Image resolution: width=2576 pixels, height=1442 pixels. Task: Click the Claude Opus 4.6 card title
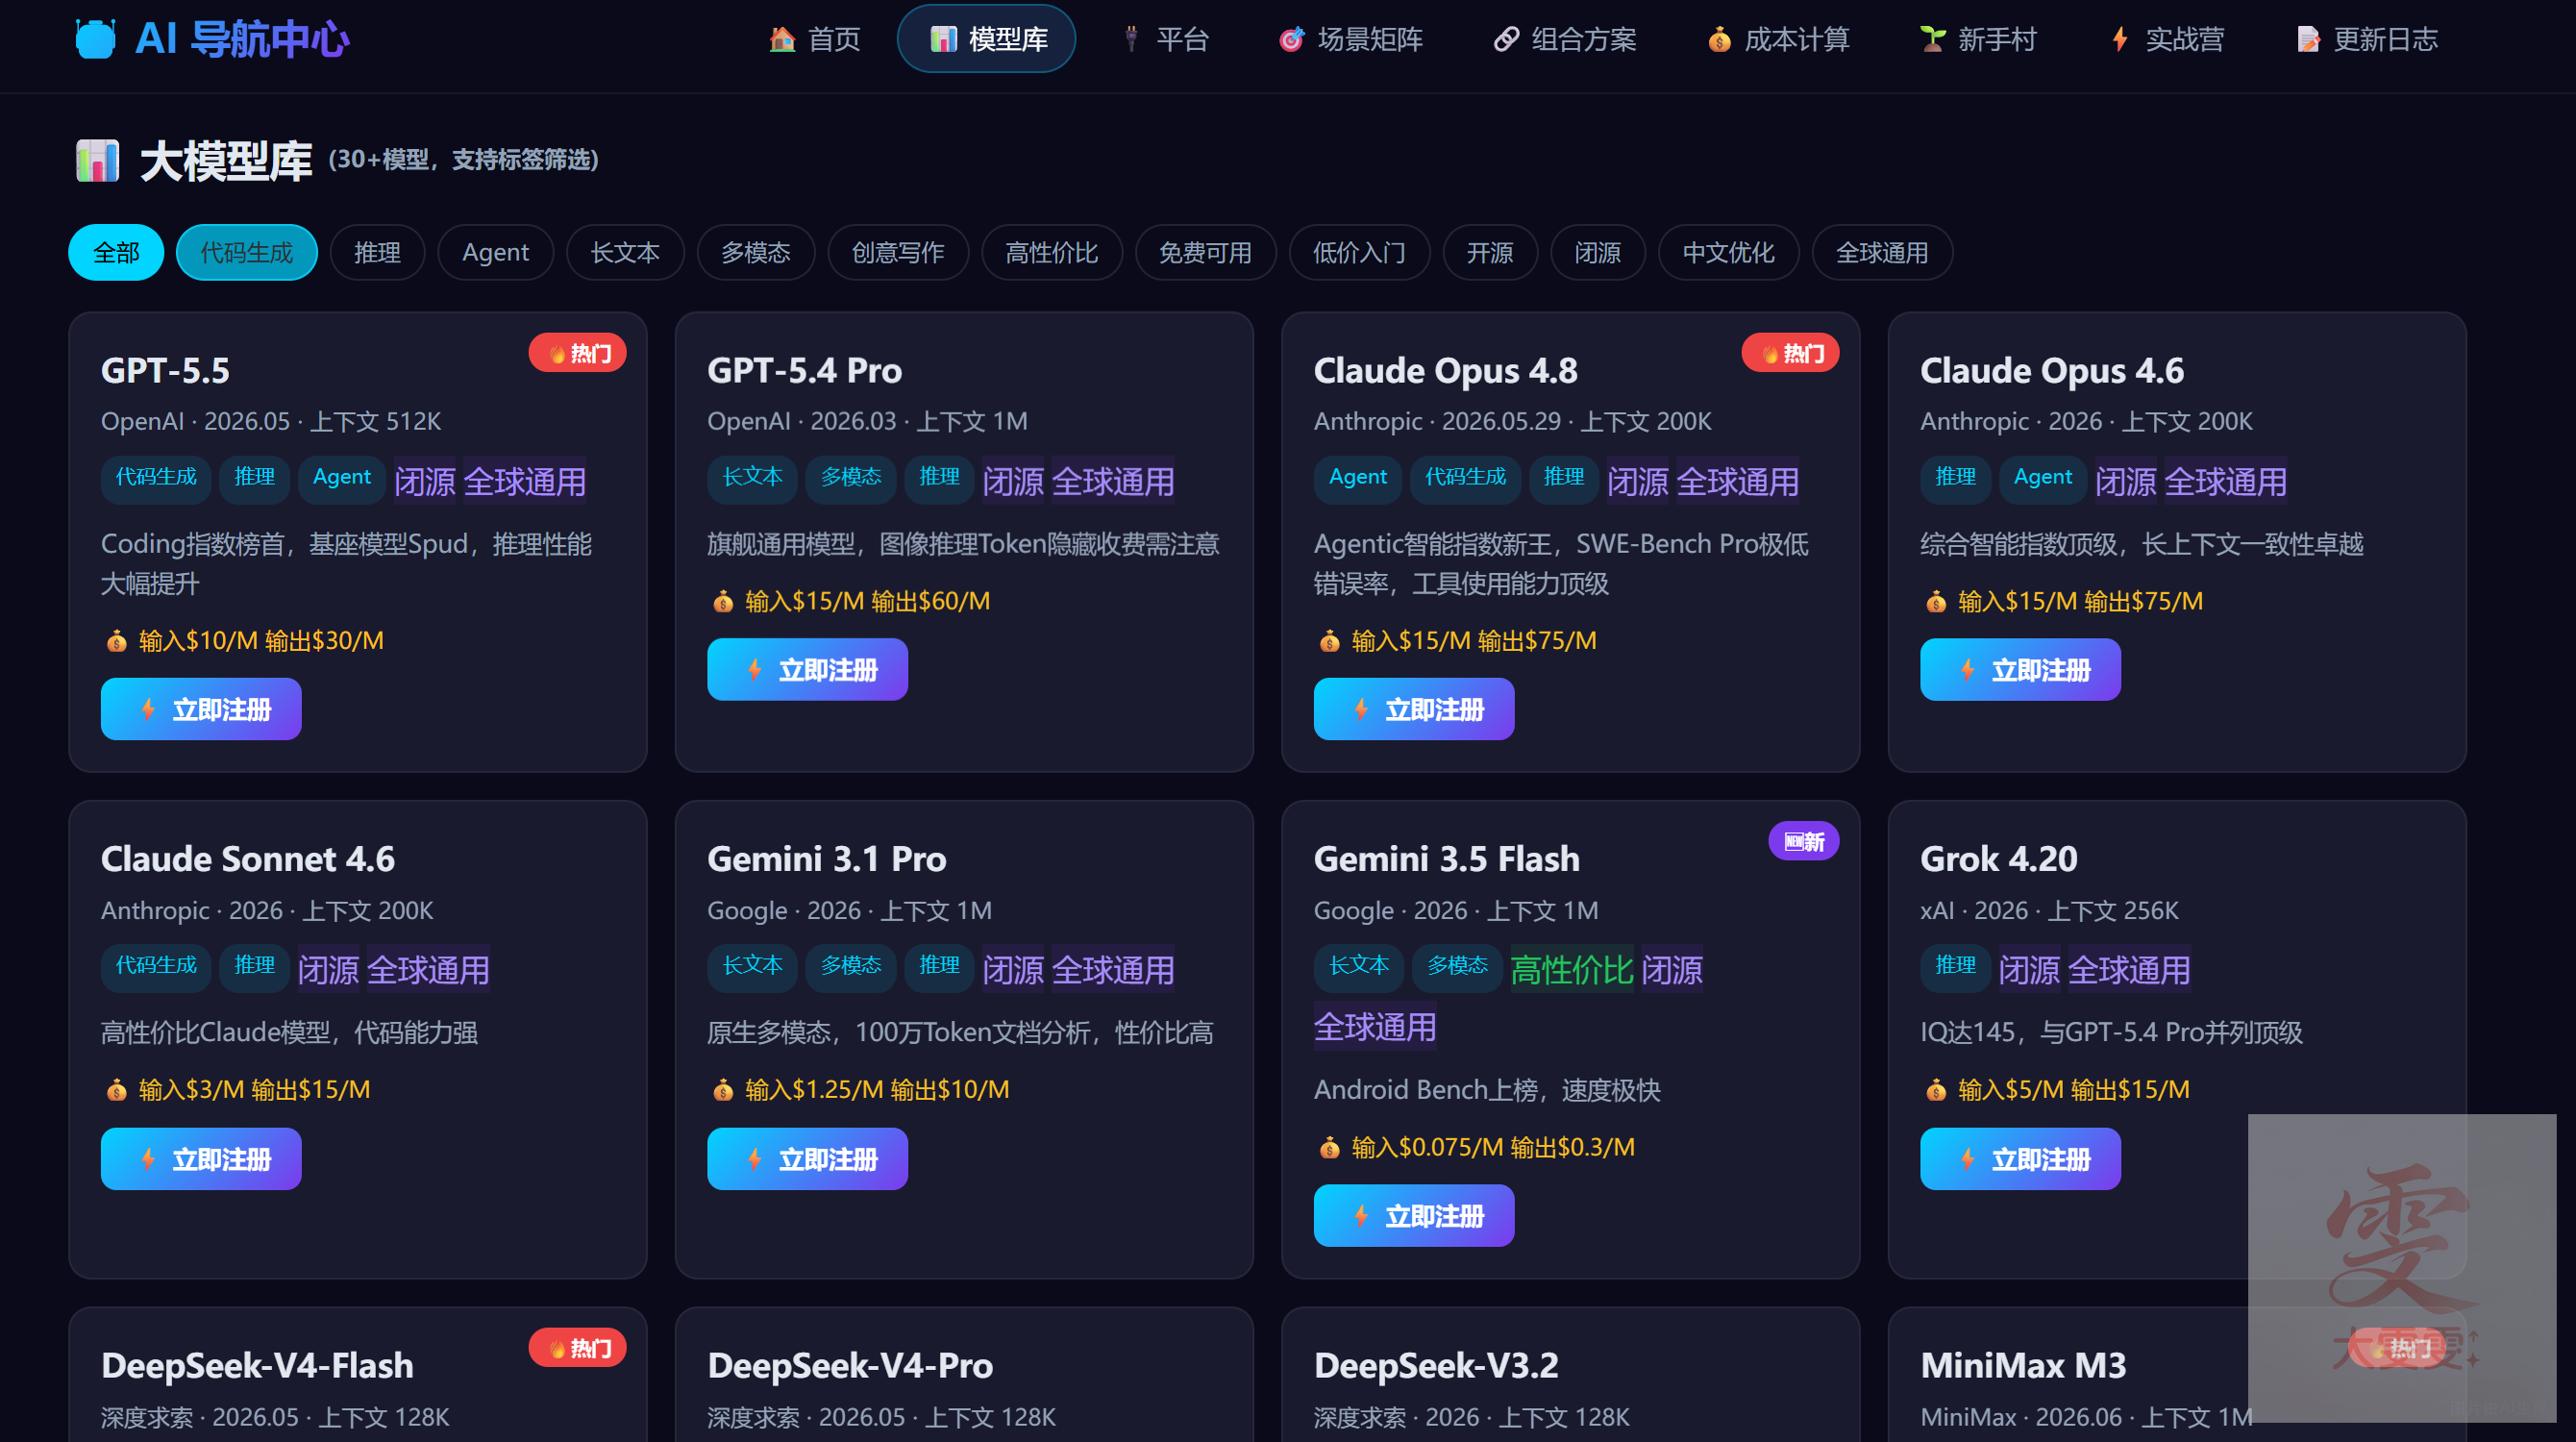click(x=2052, y=370)
